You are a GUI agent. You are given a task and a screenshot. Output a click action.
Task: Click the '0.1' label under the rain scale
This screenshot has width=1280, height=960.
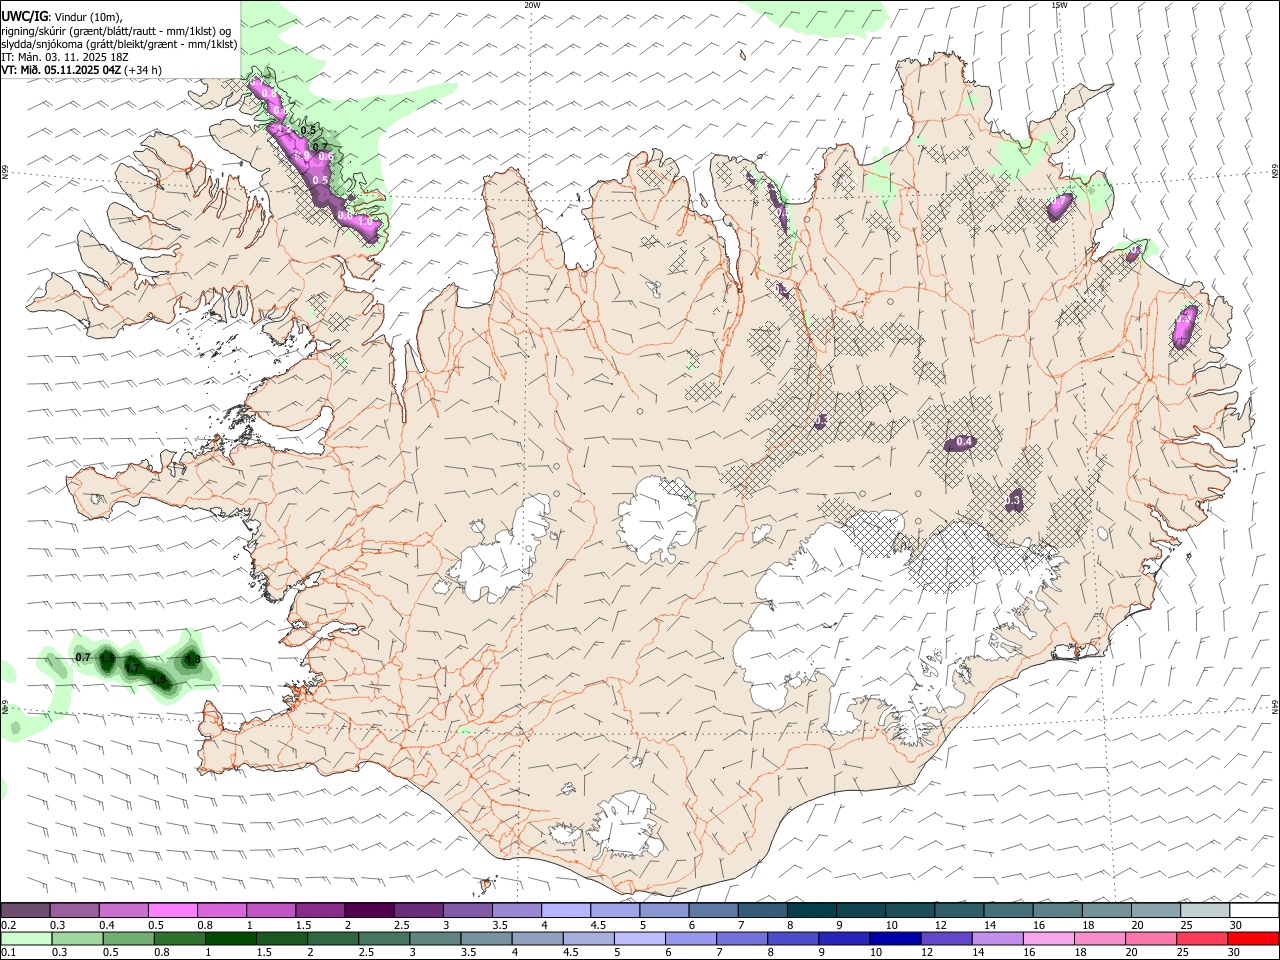point(9,953)
